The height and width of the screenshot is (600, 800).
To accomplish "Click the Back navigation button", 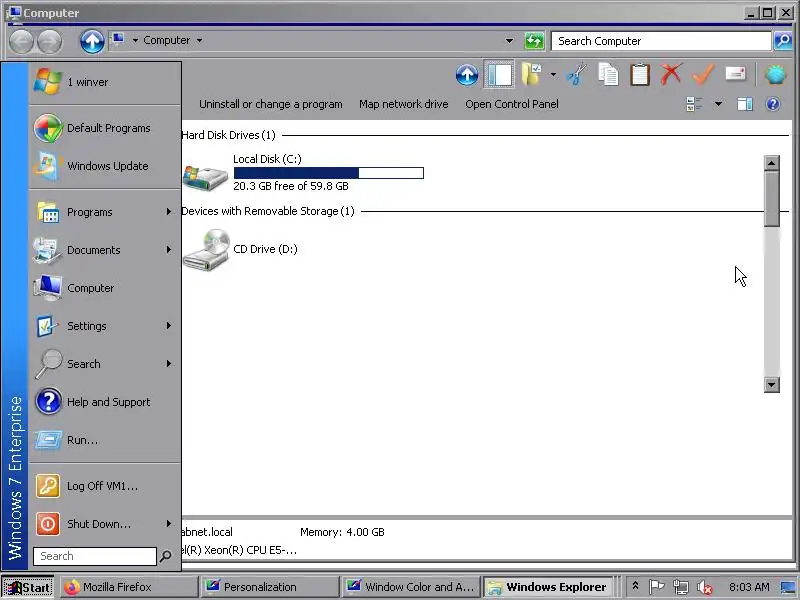I will 21,41.
